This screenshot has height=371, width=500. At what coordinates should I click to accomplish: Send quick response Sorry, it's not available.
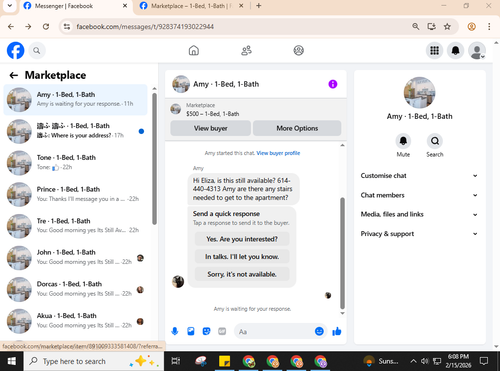(242, 274)
